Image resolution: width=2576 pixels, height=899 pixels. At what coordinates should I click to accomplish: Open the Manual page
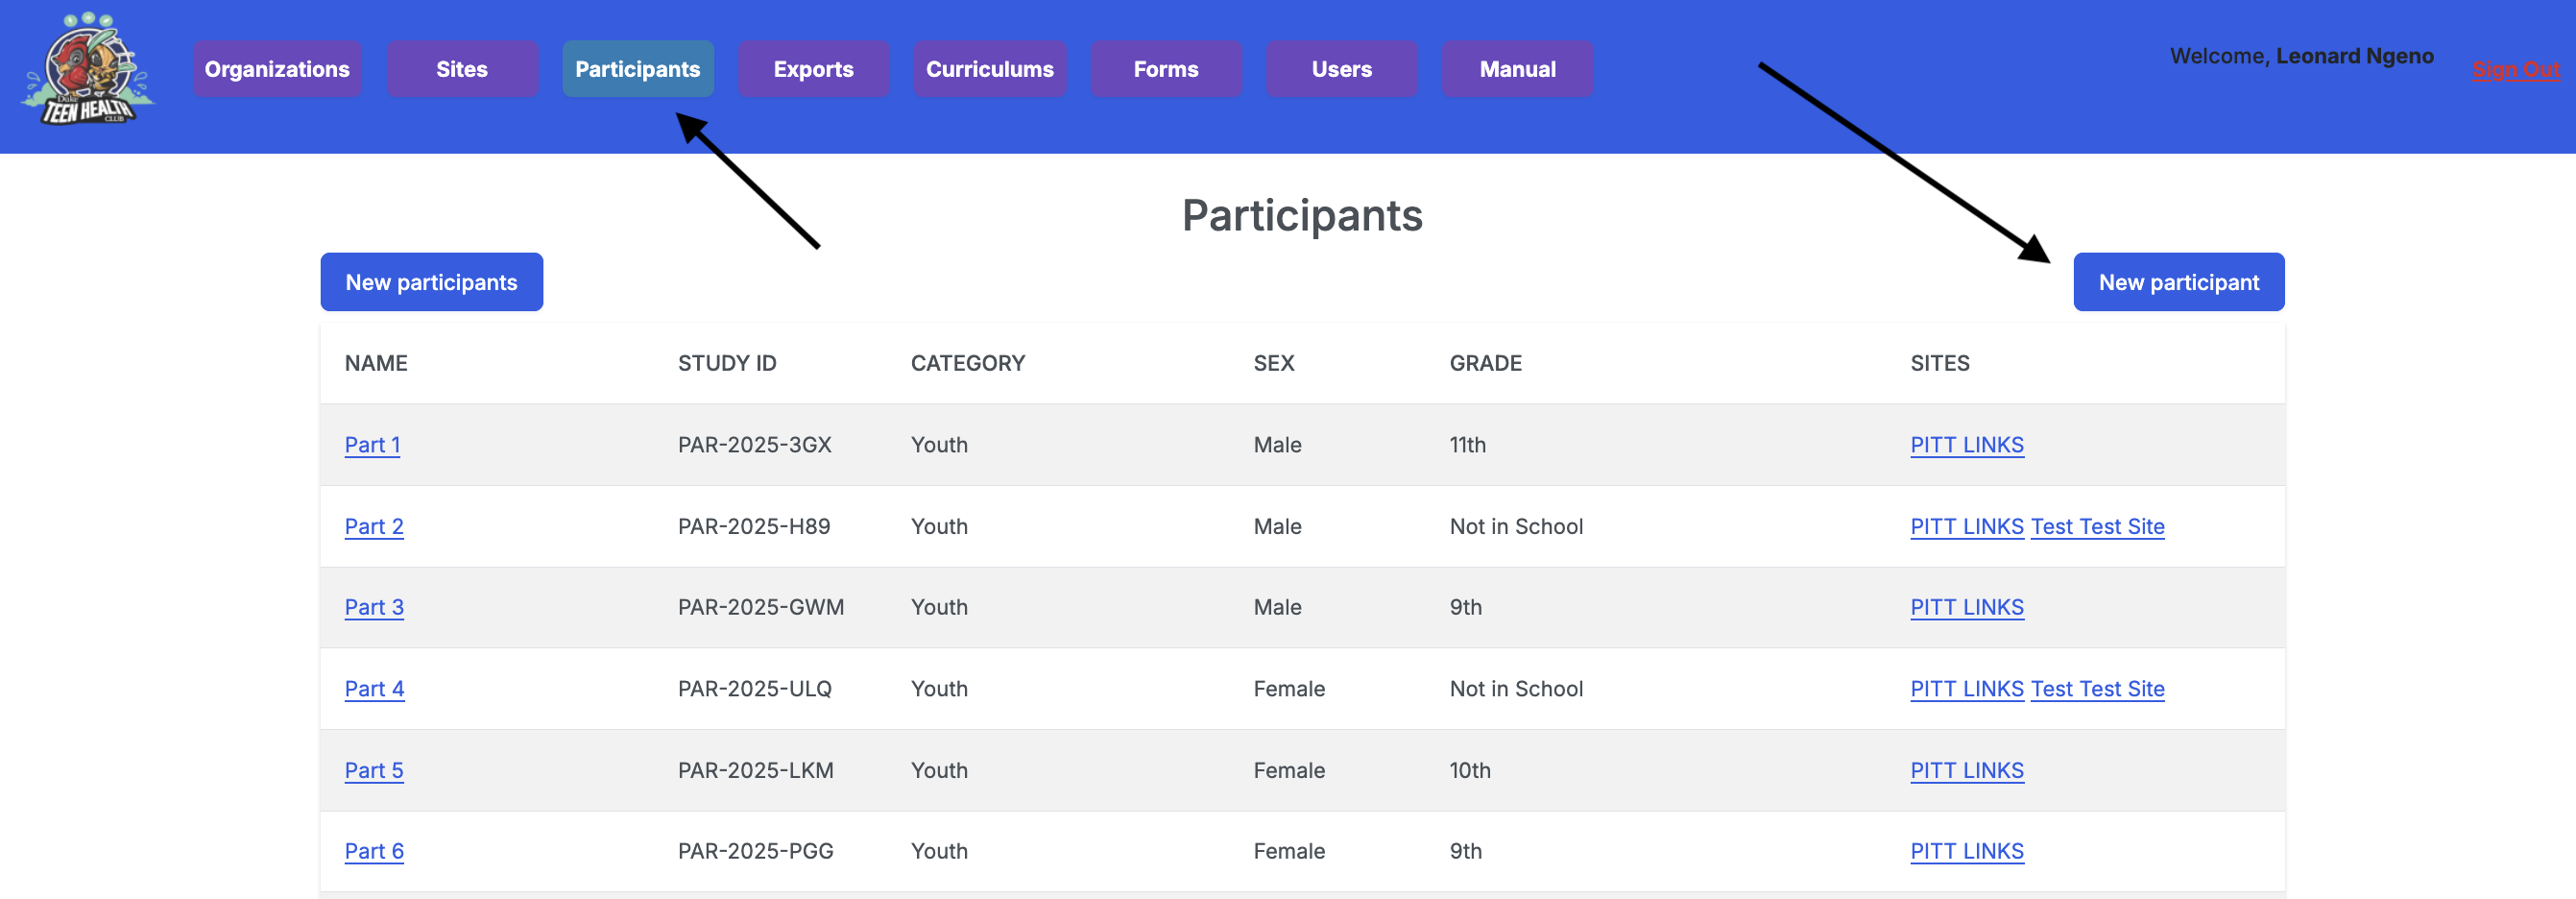pyautogui.click(x=1518, y=69)
